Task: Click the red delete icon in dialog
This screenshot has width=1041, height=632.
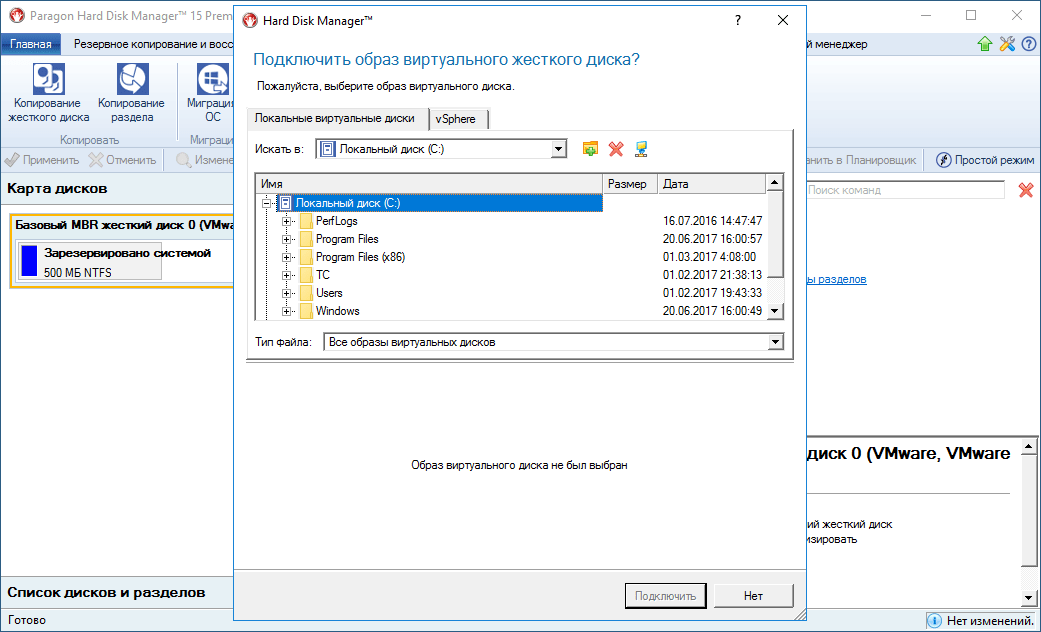Action: (x=616, y=149)
